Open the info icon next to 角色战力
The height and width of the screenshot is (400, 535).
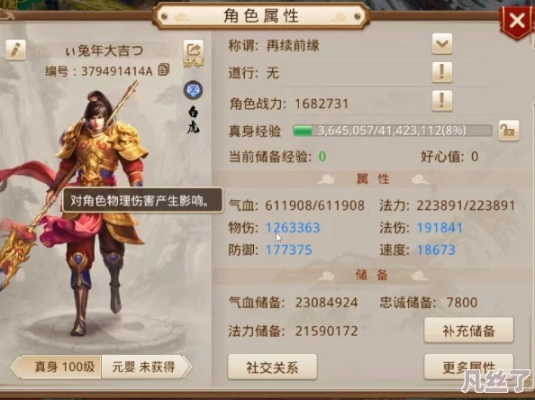[x=442, y=101]
